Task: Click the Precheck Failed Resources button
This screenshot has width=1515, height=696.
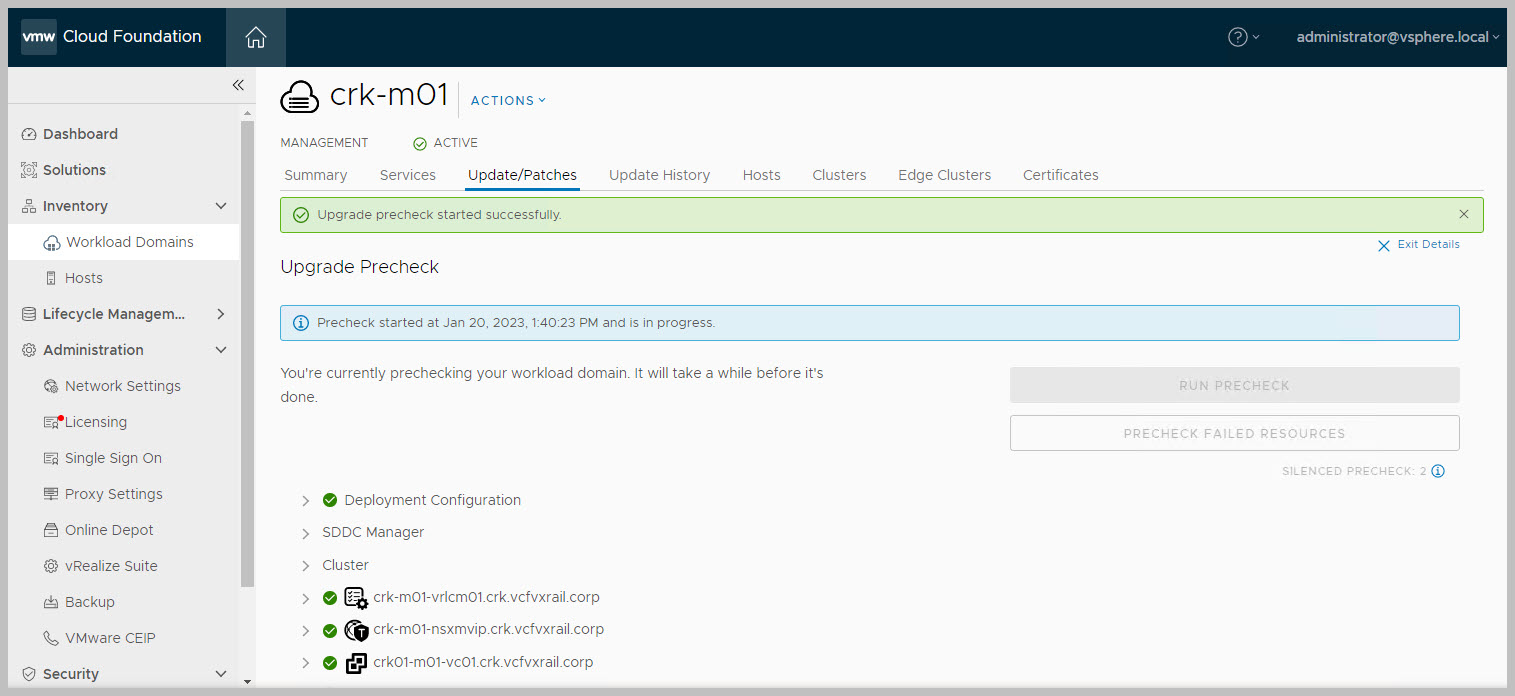Action: coord(1234,433)
